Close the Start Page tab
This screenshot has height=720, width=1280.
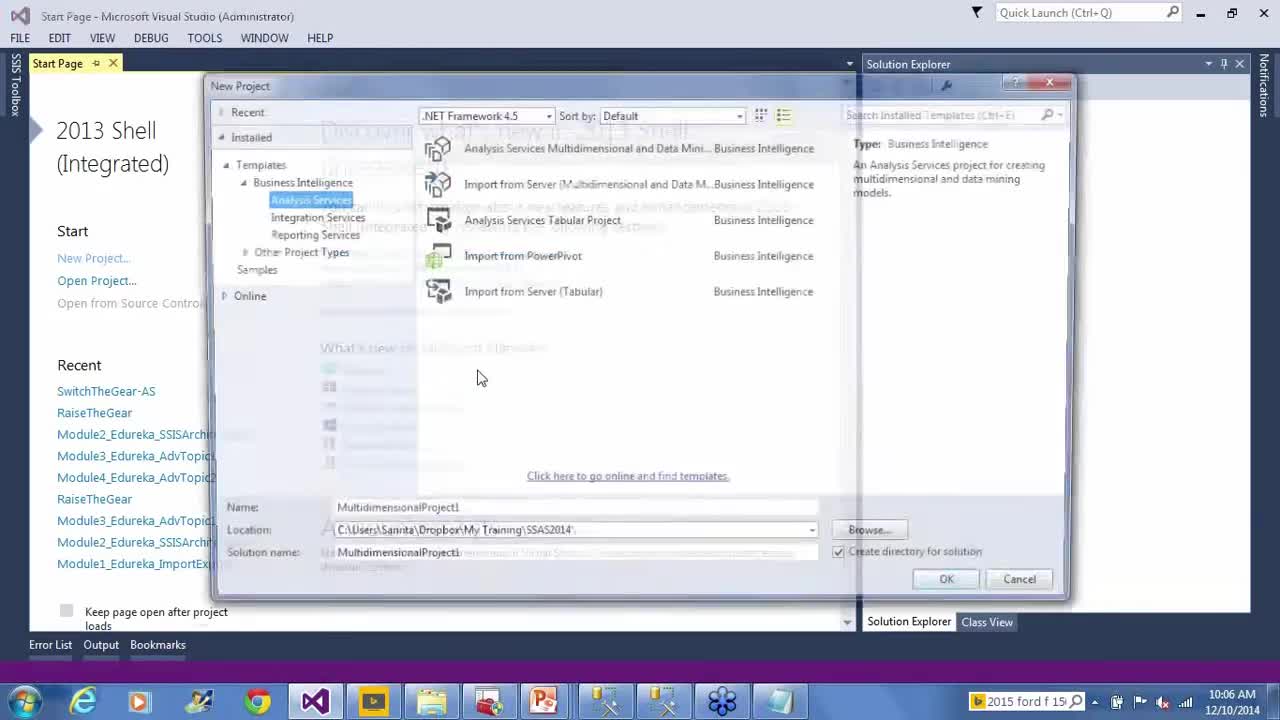(113, 63)
